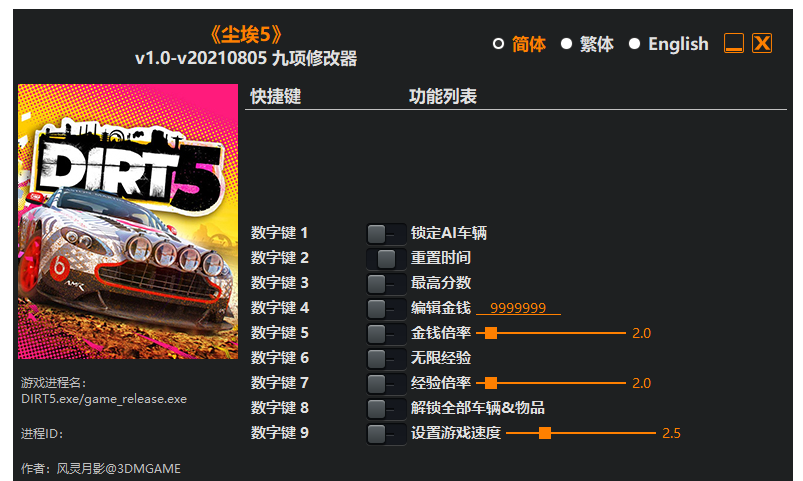Close the trainer with the X icon

click(762, 43)
